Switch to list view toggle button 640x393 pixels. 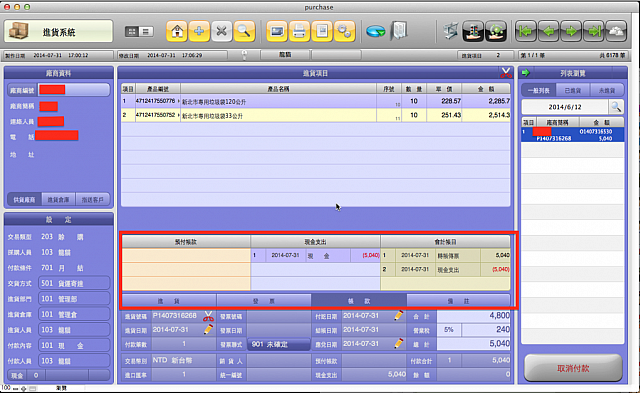coord(146,31)
